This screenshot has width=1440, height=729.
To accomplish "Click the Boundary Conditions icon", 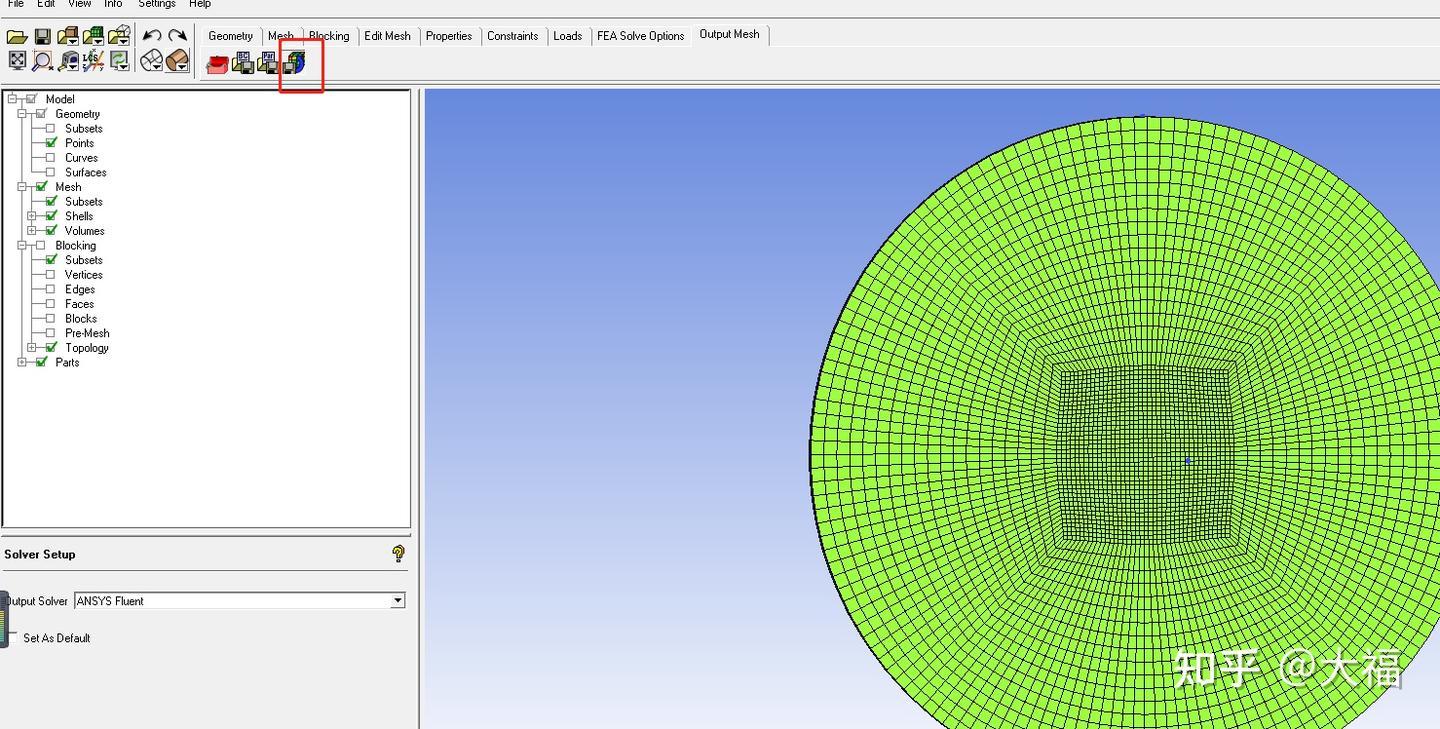I will 243,64.
